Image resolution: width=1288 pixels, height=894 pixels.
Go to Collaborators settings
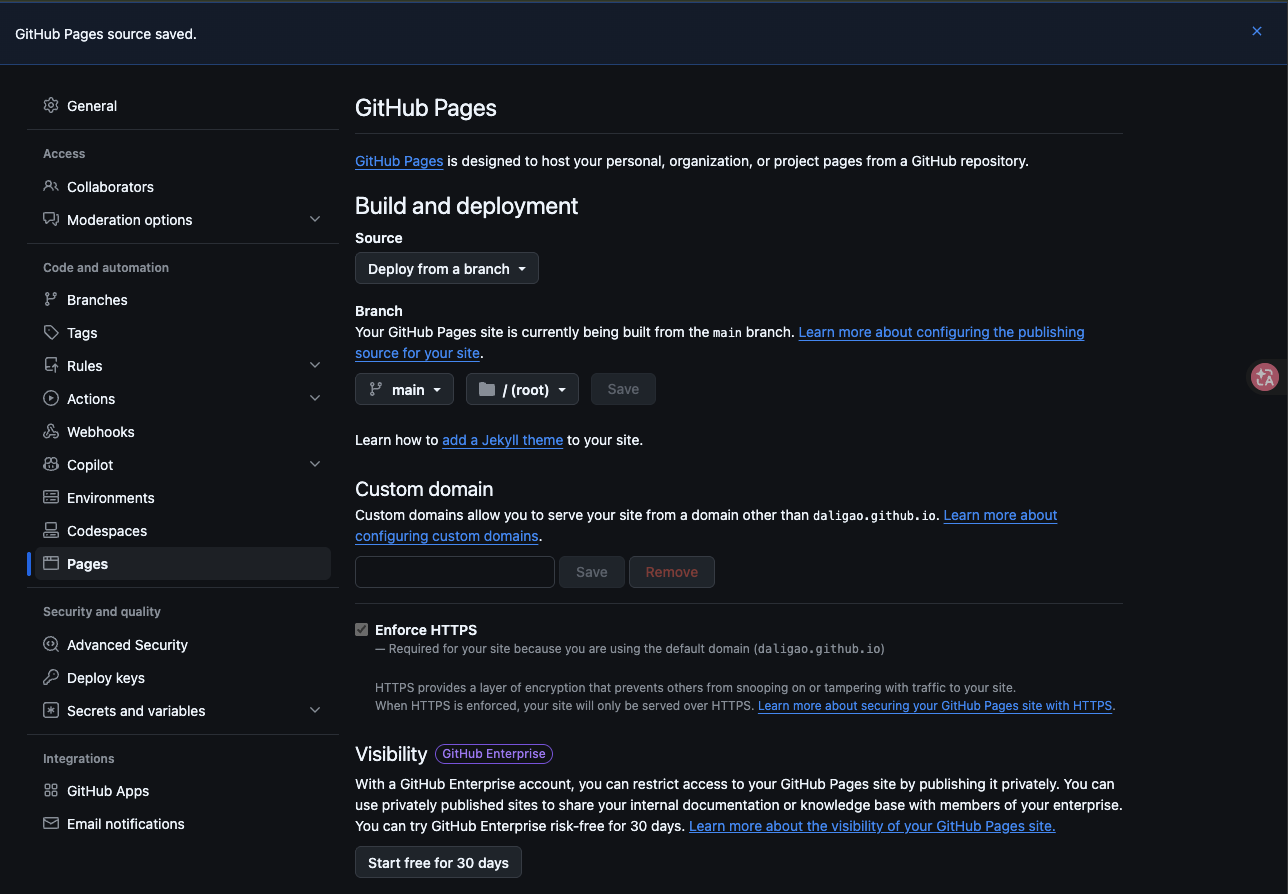pyautogui.click(x=183, y=186)
